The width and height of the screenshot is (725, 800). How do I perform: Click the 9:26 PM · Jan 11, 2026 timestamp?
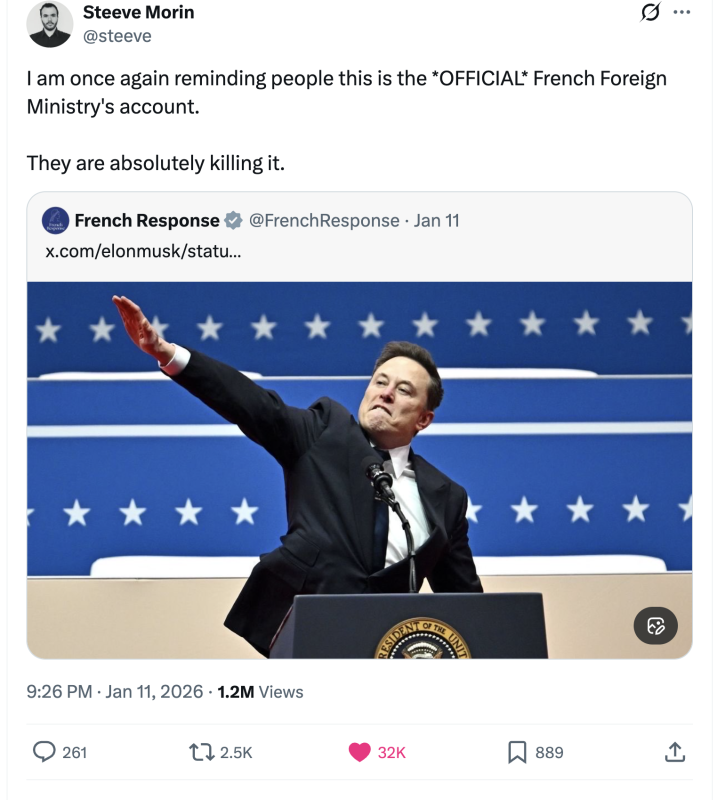[114, 691]
